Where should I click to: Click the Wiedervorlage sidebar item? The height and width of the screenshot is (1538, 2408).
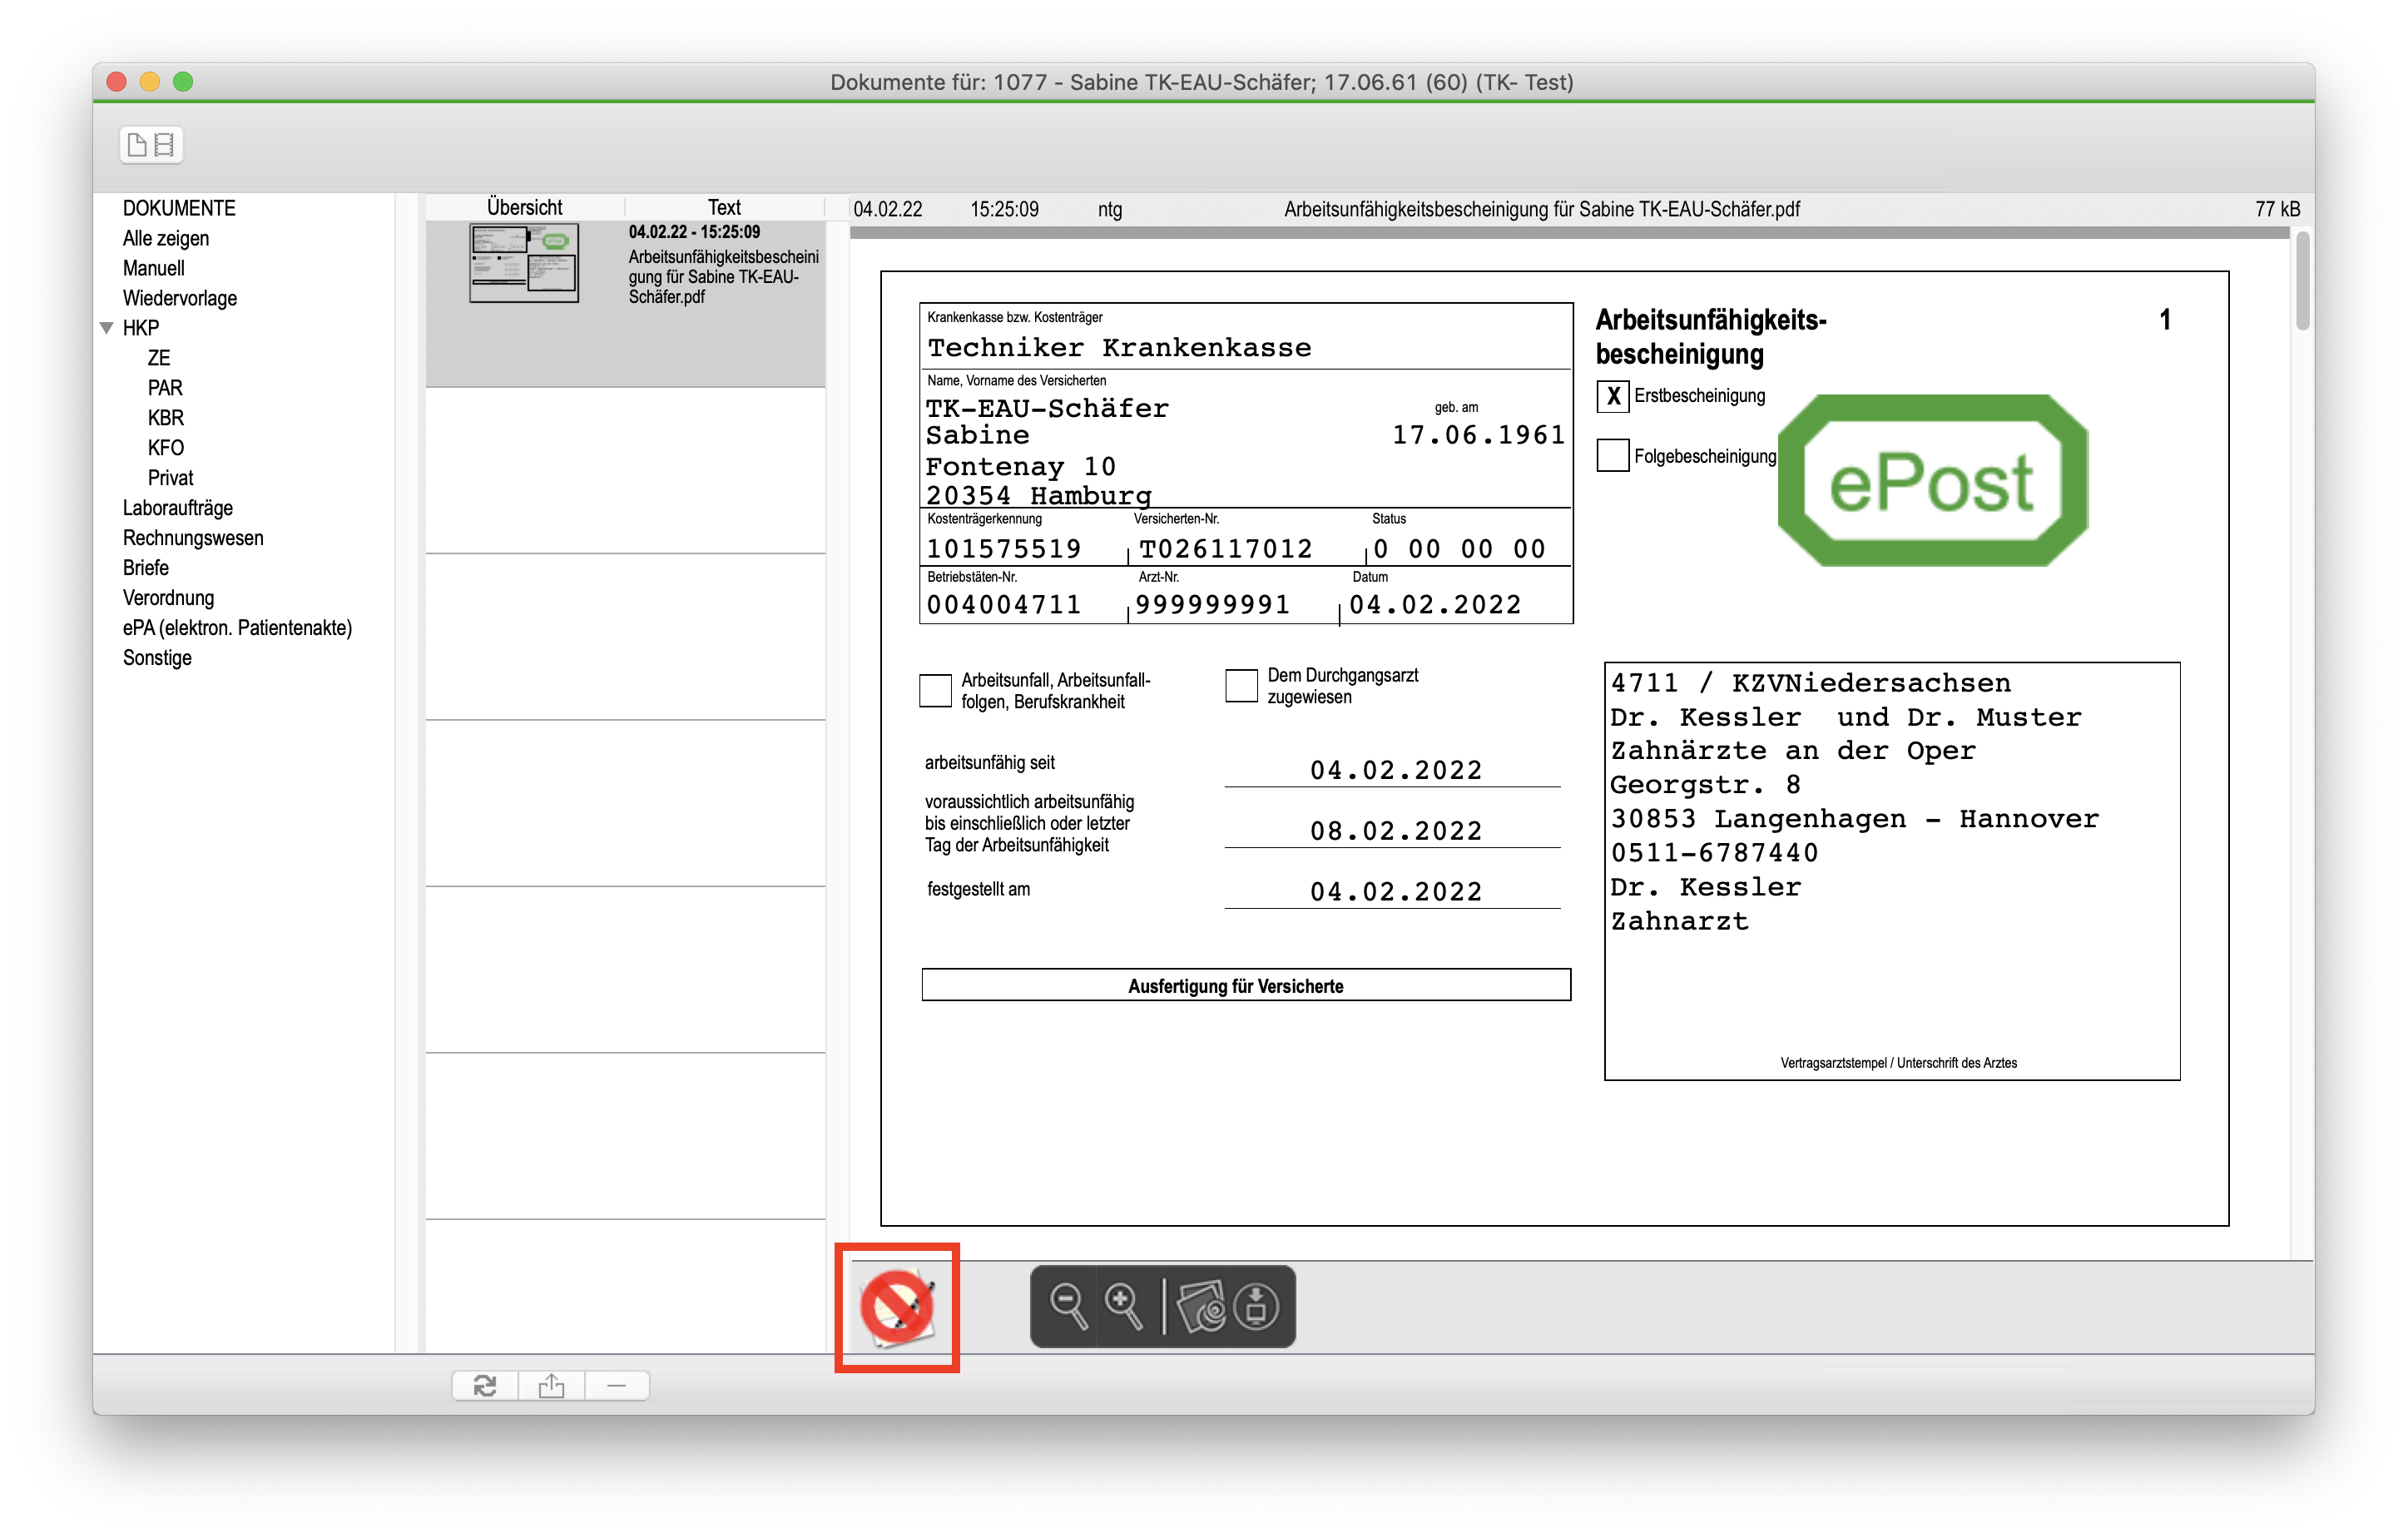coord(180,298)
